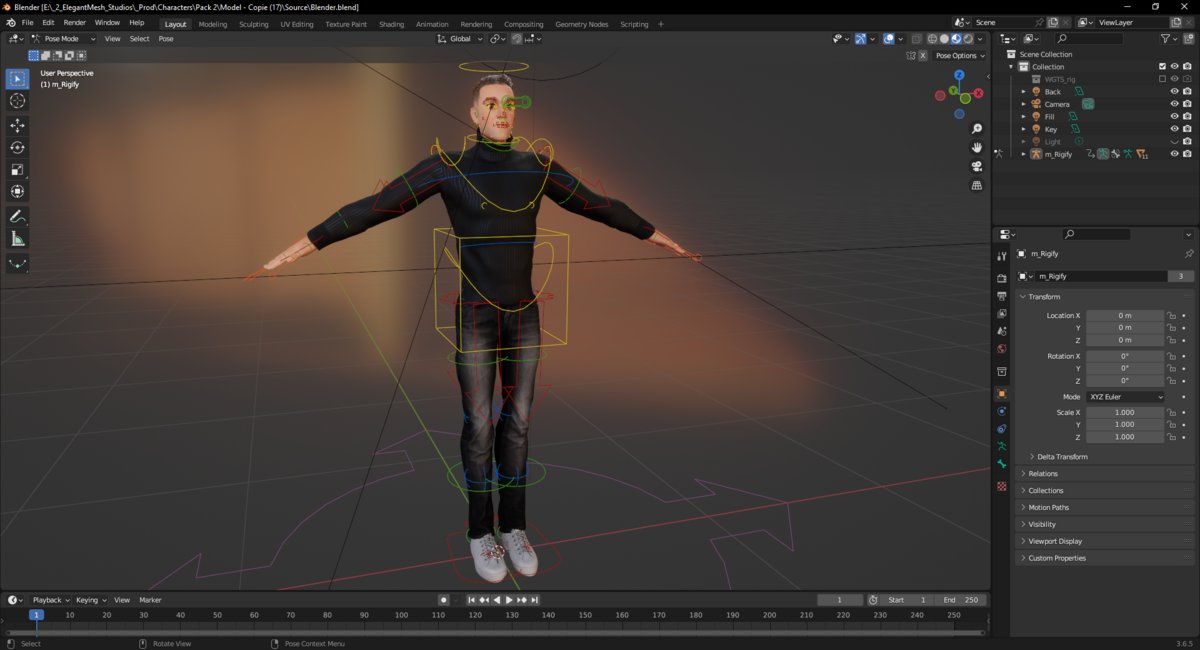Open the Render menu
This screenshot has width=1200, height=650.
75,22
